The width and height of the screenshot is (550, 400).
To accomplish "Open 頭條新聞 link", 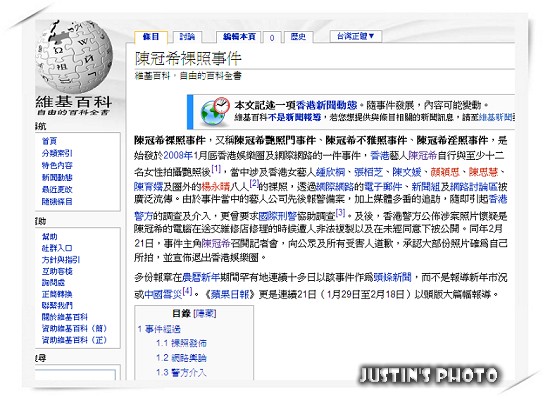I will pyautogui.click(x=393, y=277).
